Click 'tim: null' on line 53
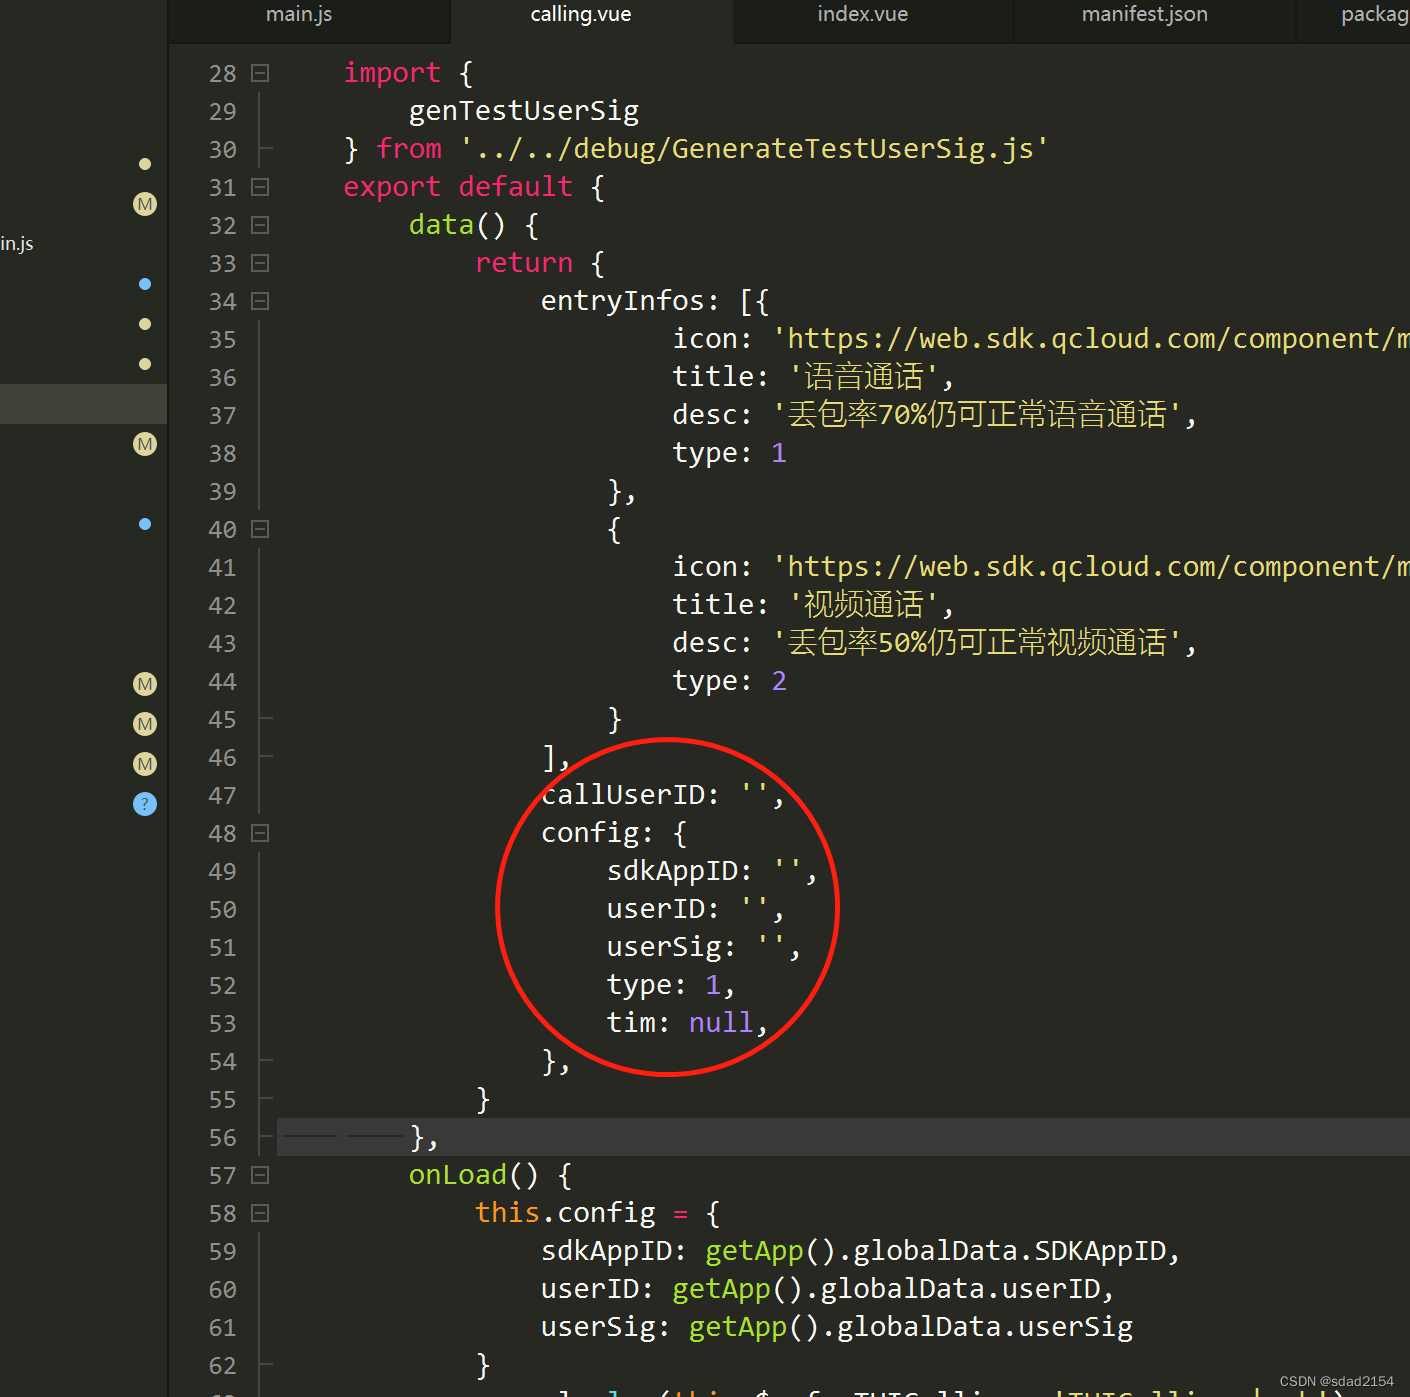1410x1397 pixels. click(x=680, y=1023)
